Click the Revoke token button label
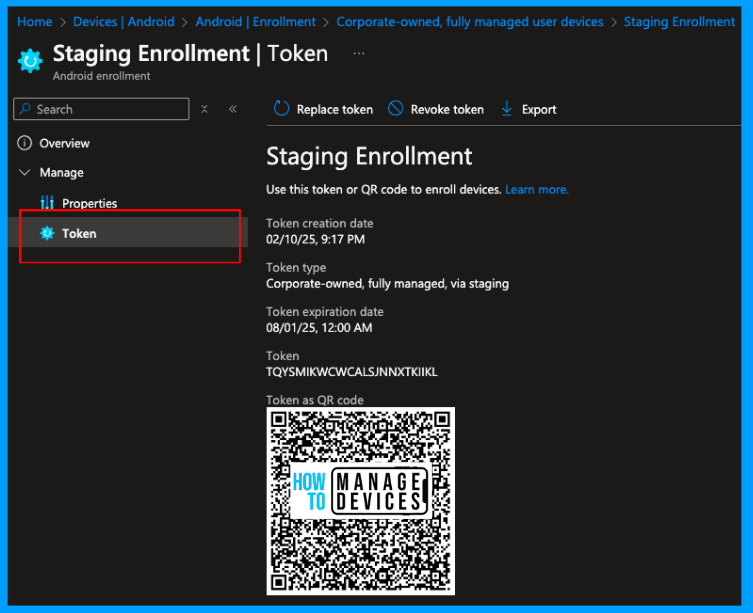The image size is (753, 613). 447,110
